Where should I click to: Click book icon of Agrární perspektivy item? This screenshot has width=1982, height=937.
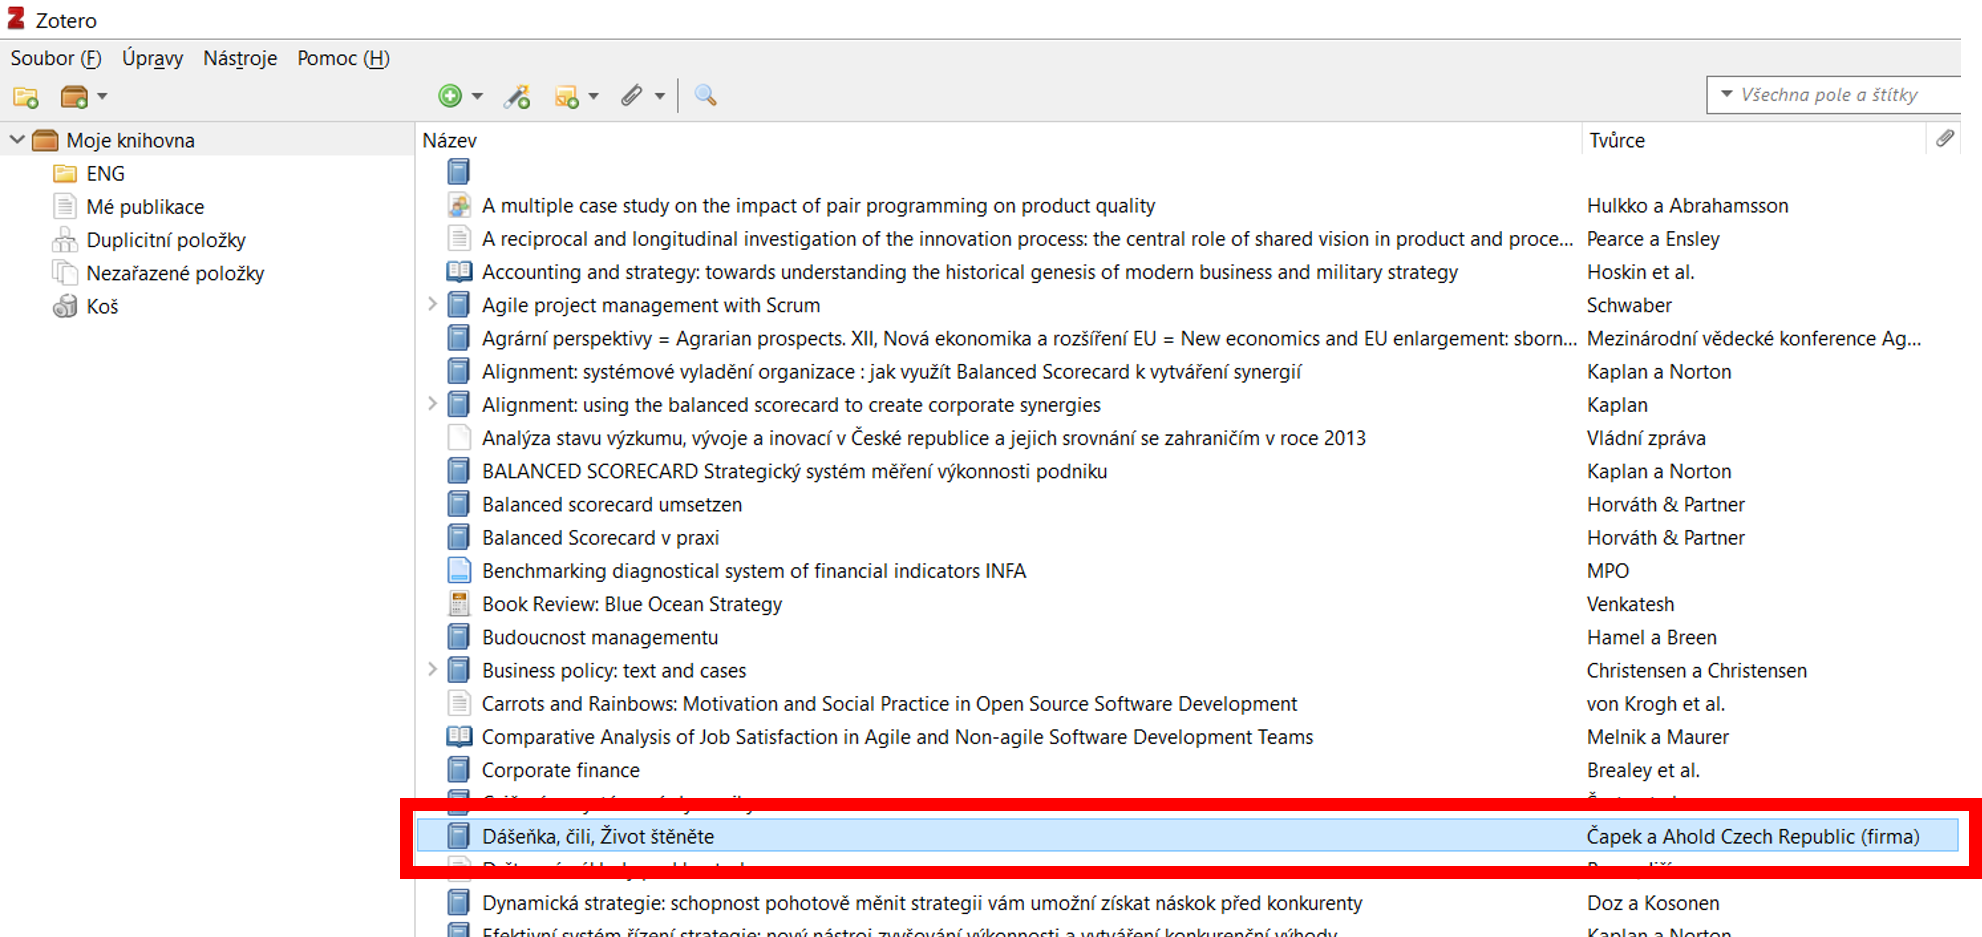(458, 338)
